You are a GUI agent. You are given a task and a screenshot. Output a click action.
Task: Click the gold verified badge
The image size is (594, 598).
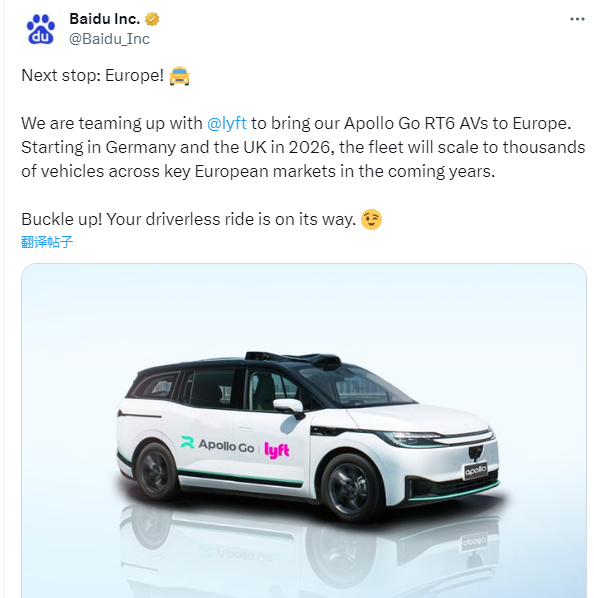pos(152,19)
